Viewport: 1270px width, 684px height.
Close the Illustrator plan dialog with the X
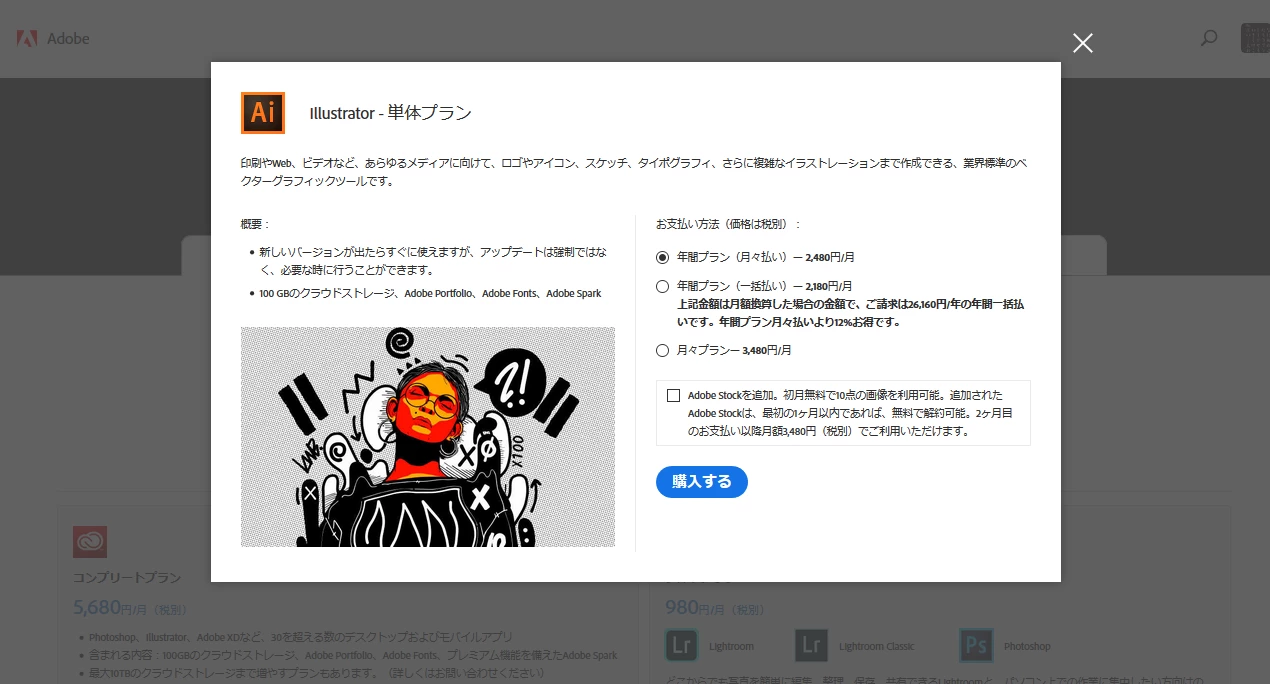pyautogui.click(x=1083, y=43)
